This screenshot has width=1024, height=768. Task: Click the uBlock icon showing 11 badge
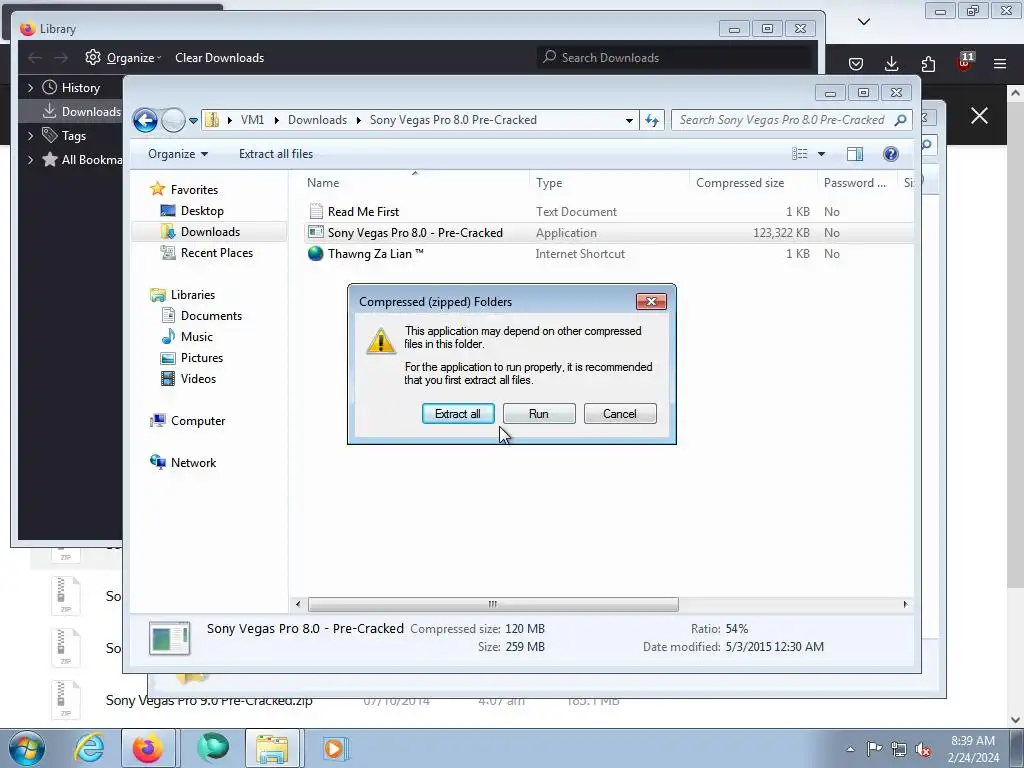[x=965, y=62]
